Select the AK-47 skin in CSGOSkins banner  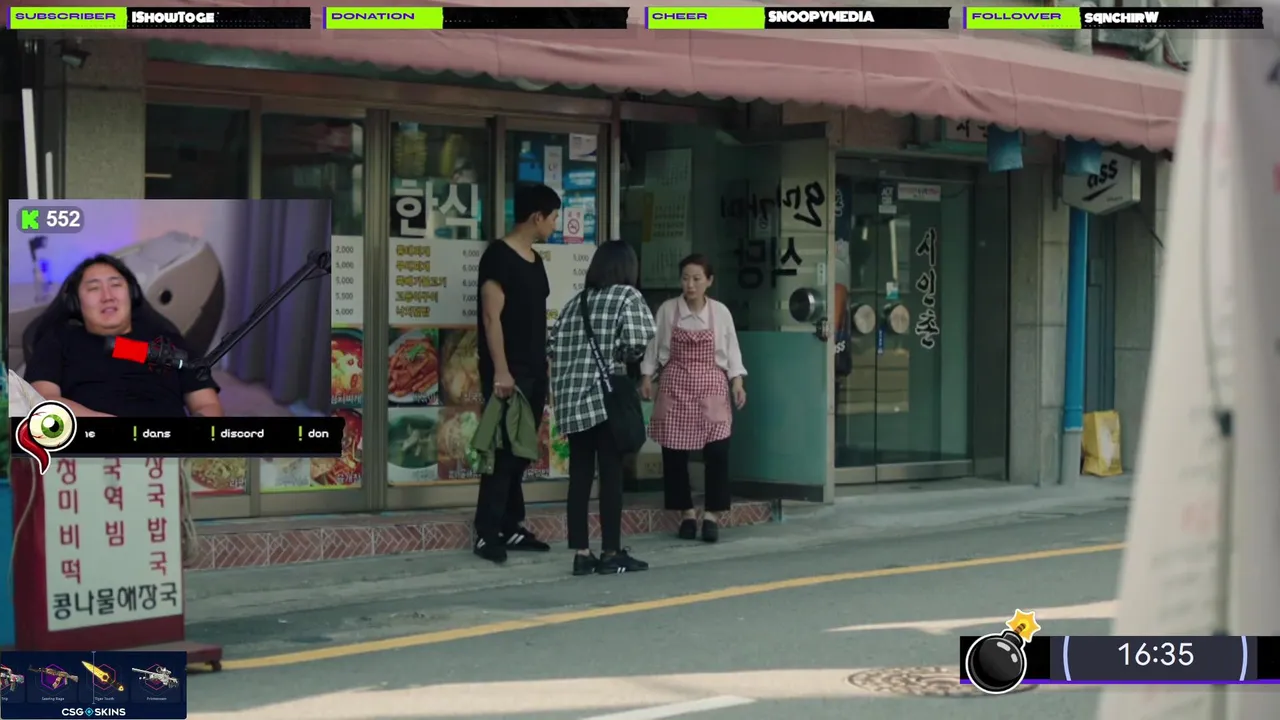53,678
